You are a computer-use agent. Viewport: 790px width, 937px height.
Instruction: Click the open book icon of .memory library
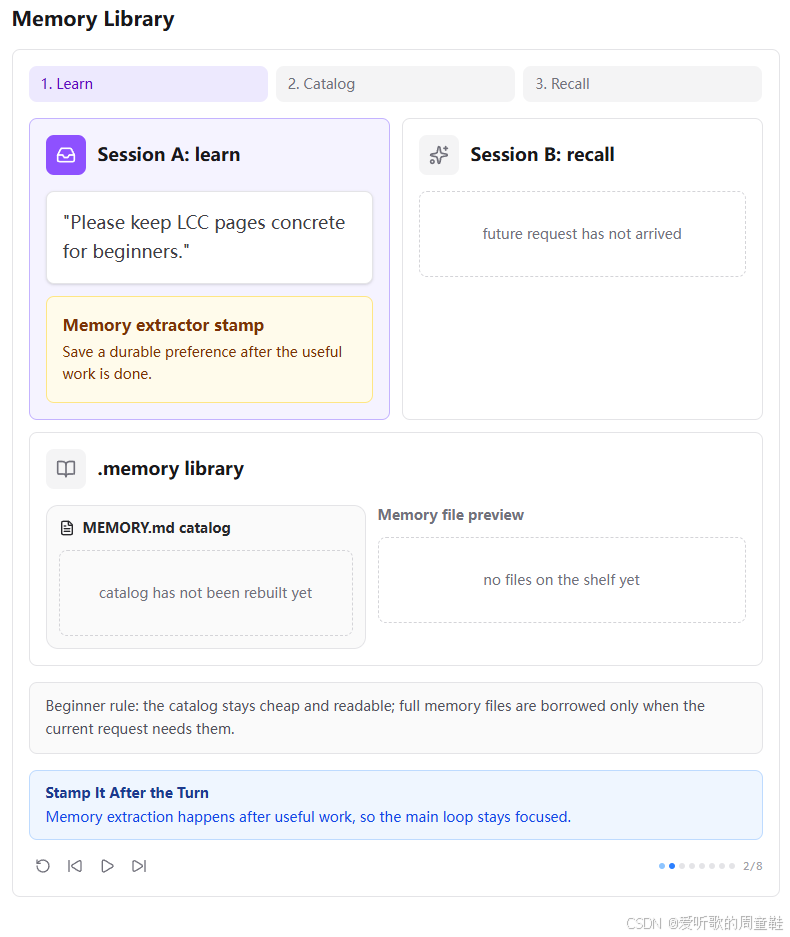66,468
